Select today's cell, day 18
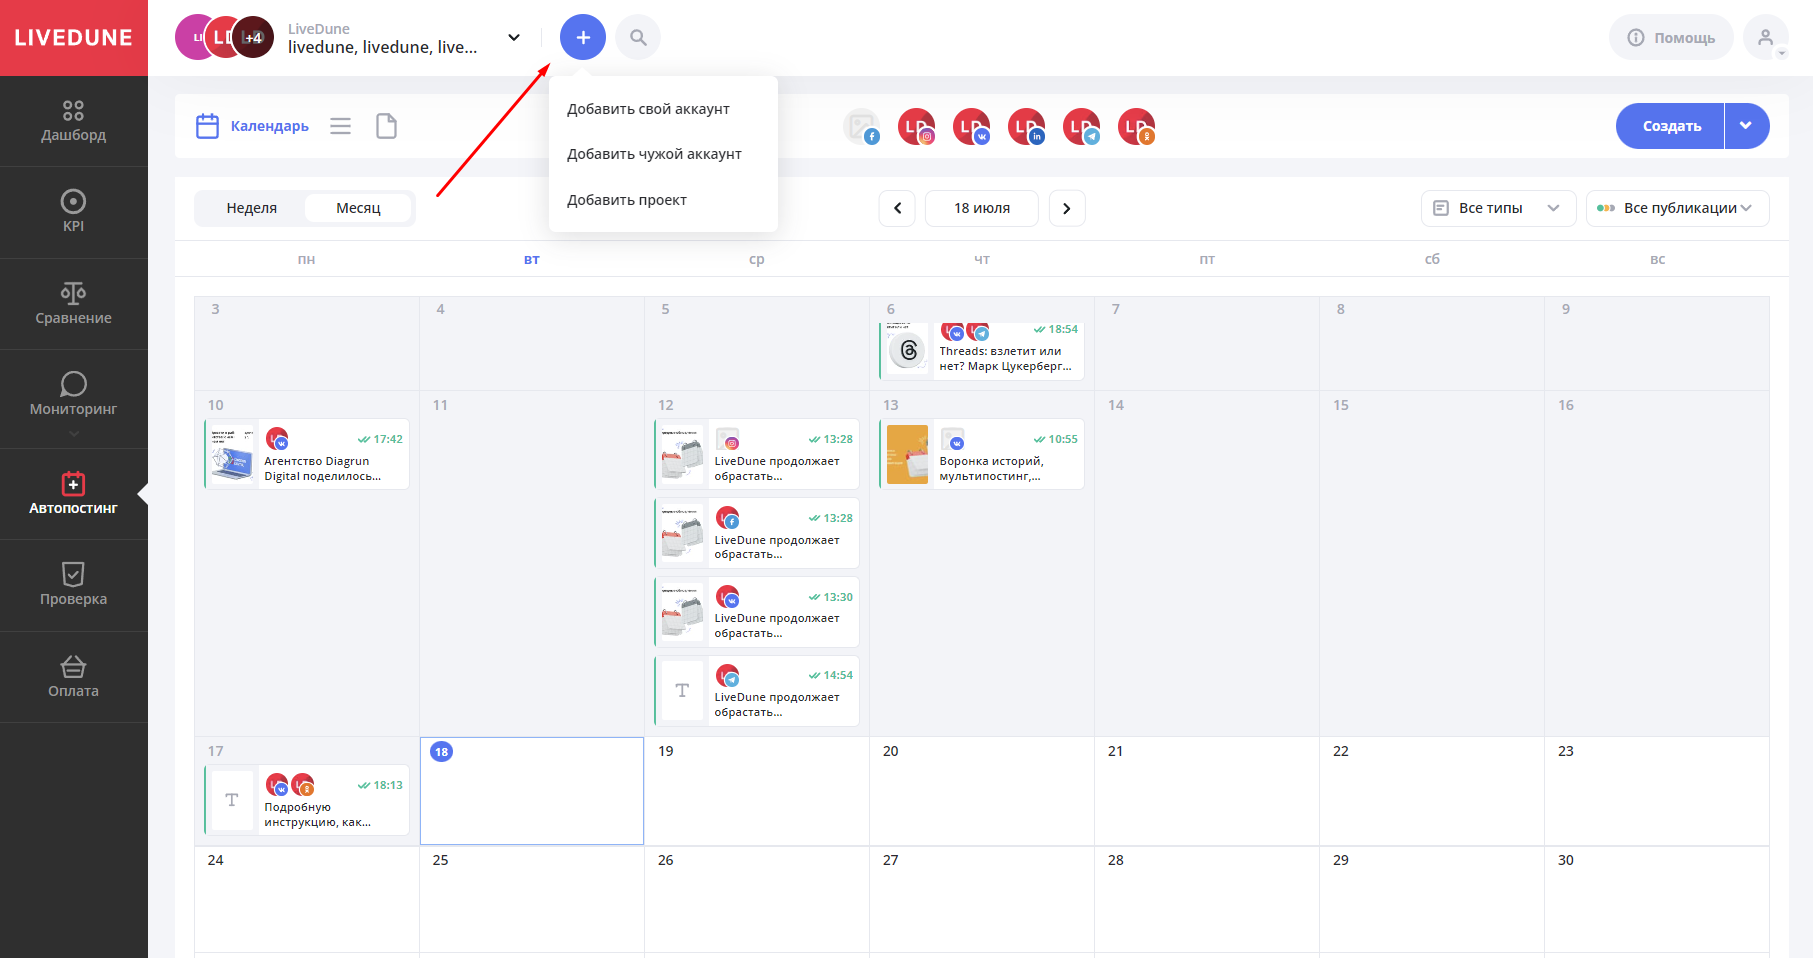 [532, 791]
